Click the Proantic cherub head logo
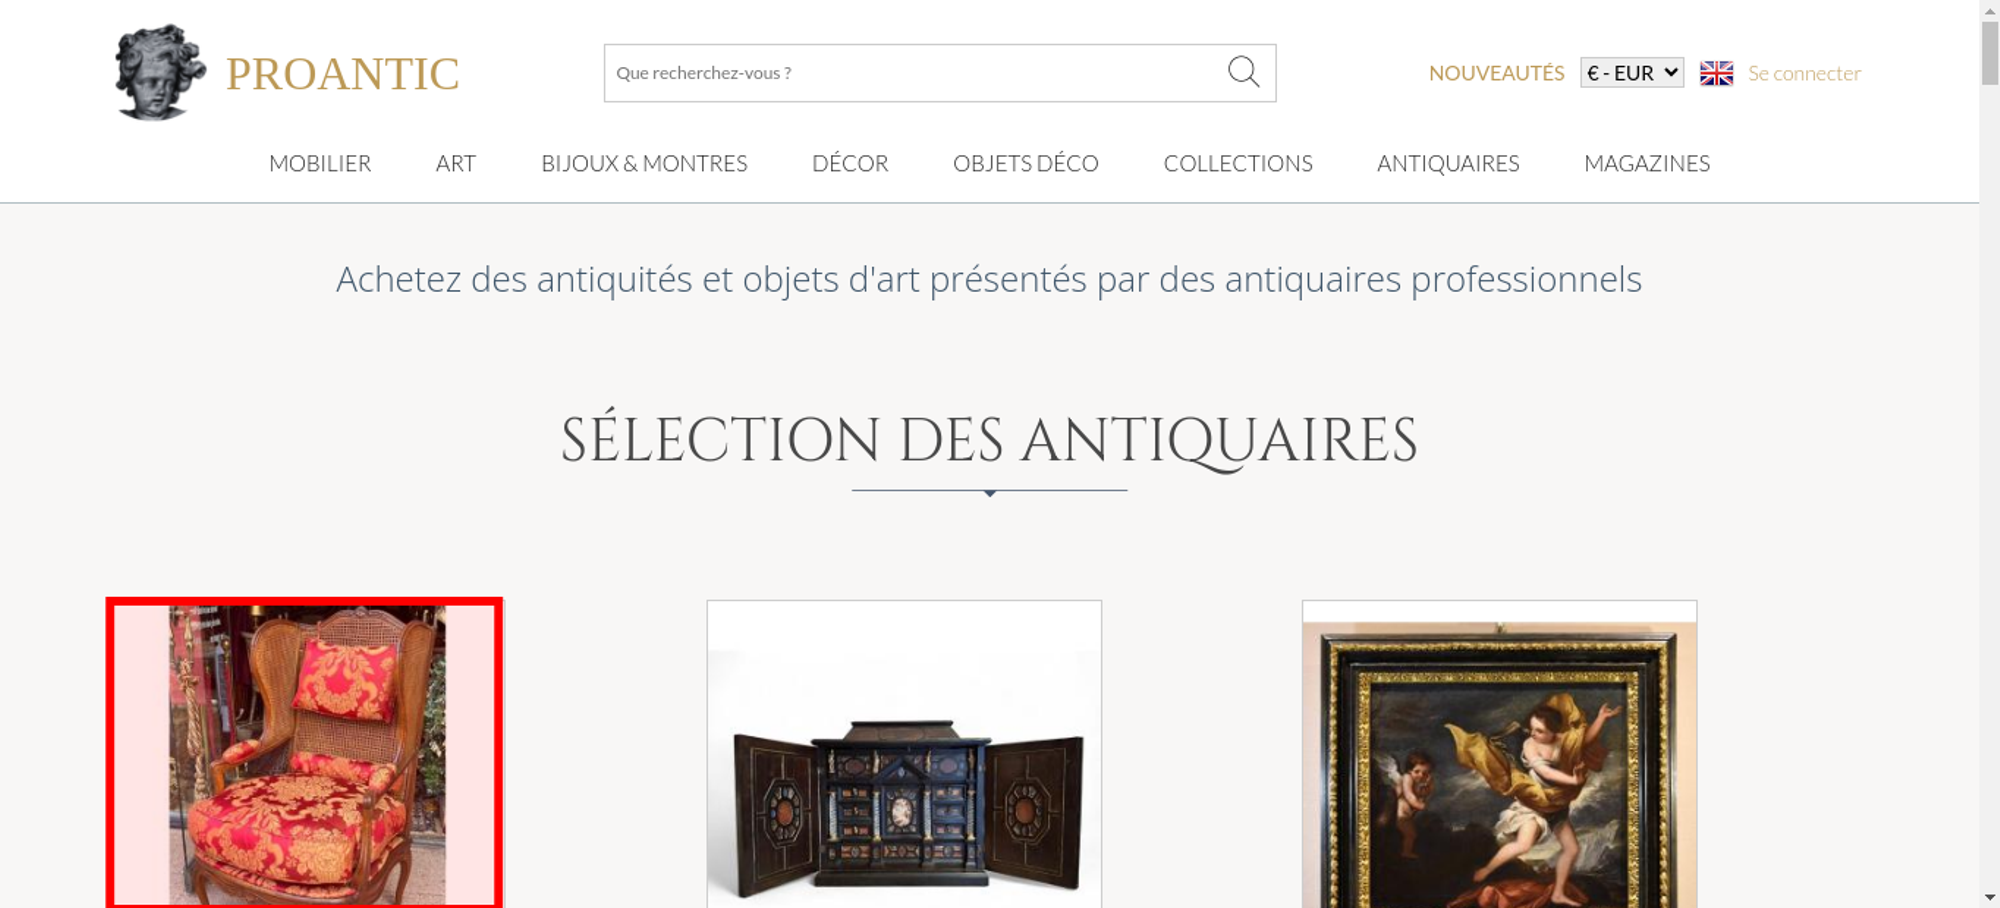 pyautogui.click(x=160, y=72)
